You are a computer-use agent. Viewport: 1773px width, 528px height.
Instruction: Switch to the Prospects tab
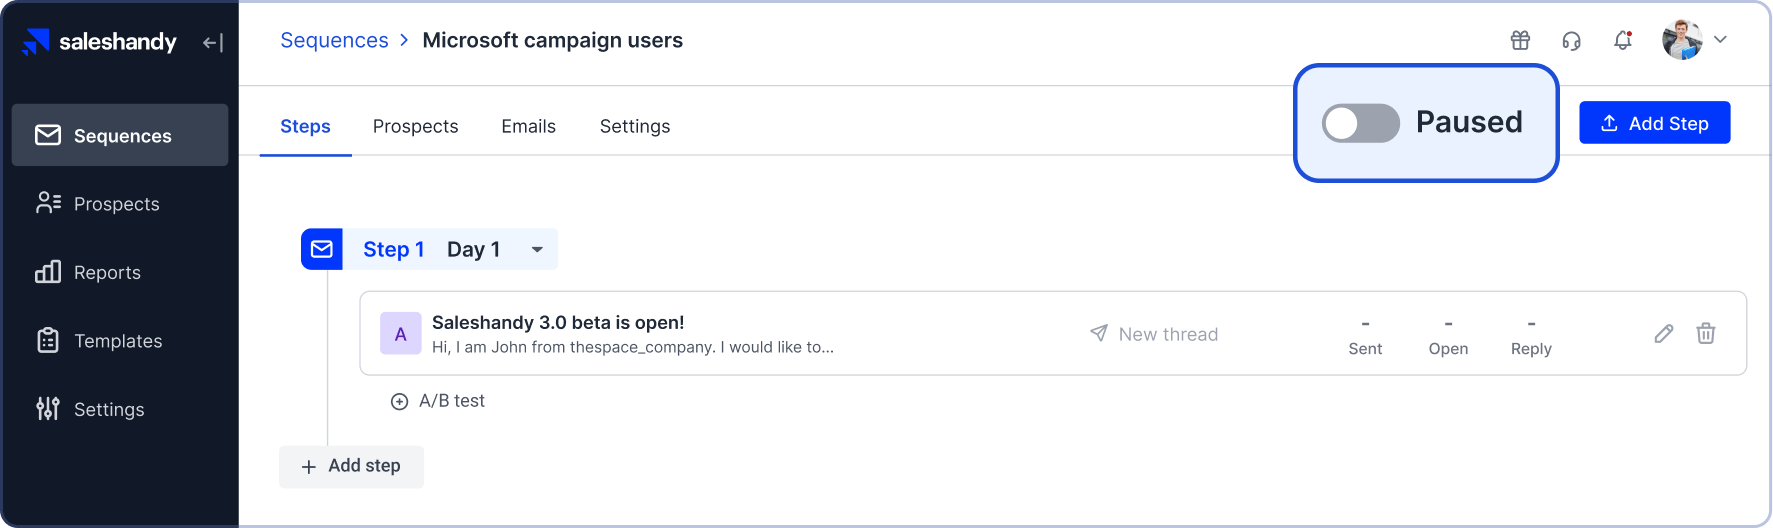tap(415, 127)
